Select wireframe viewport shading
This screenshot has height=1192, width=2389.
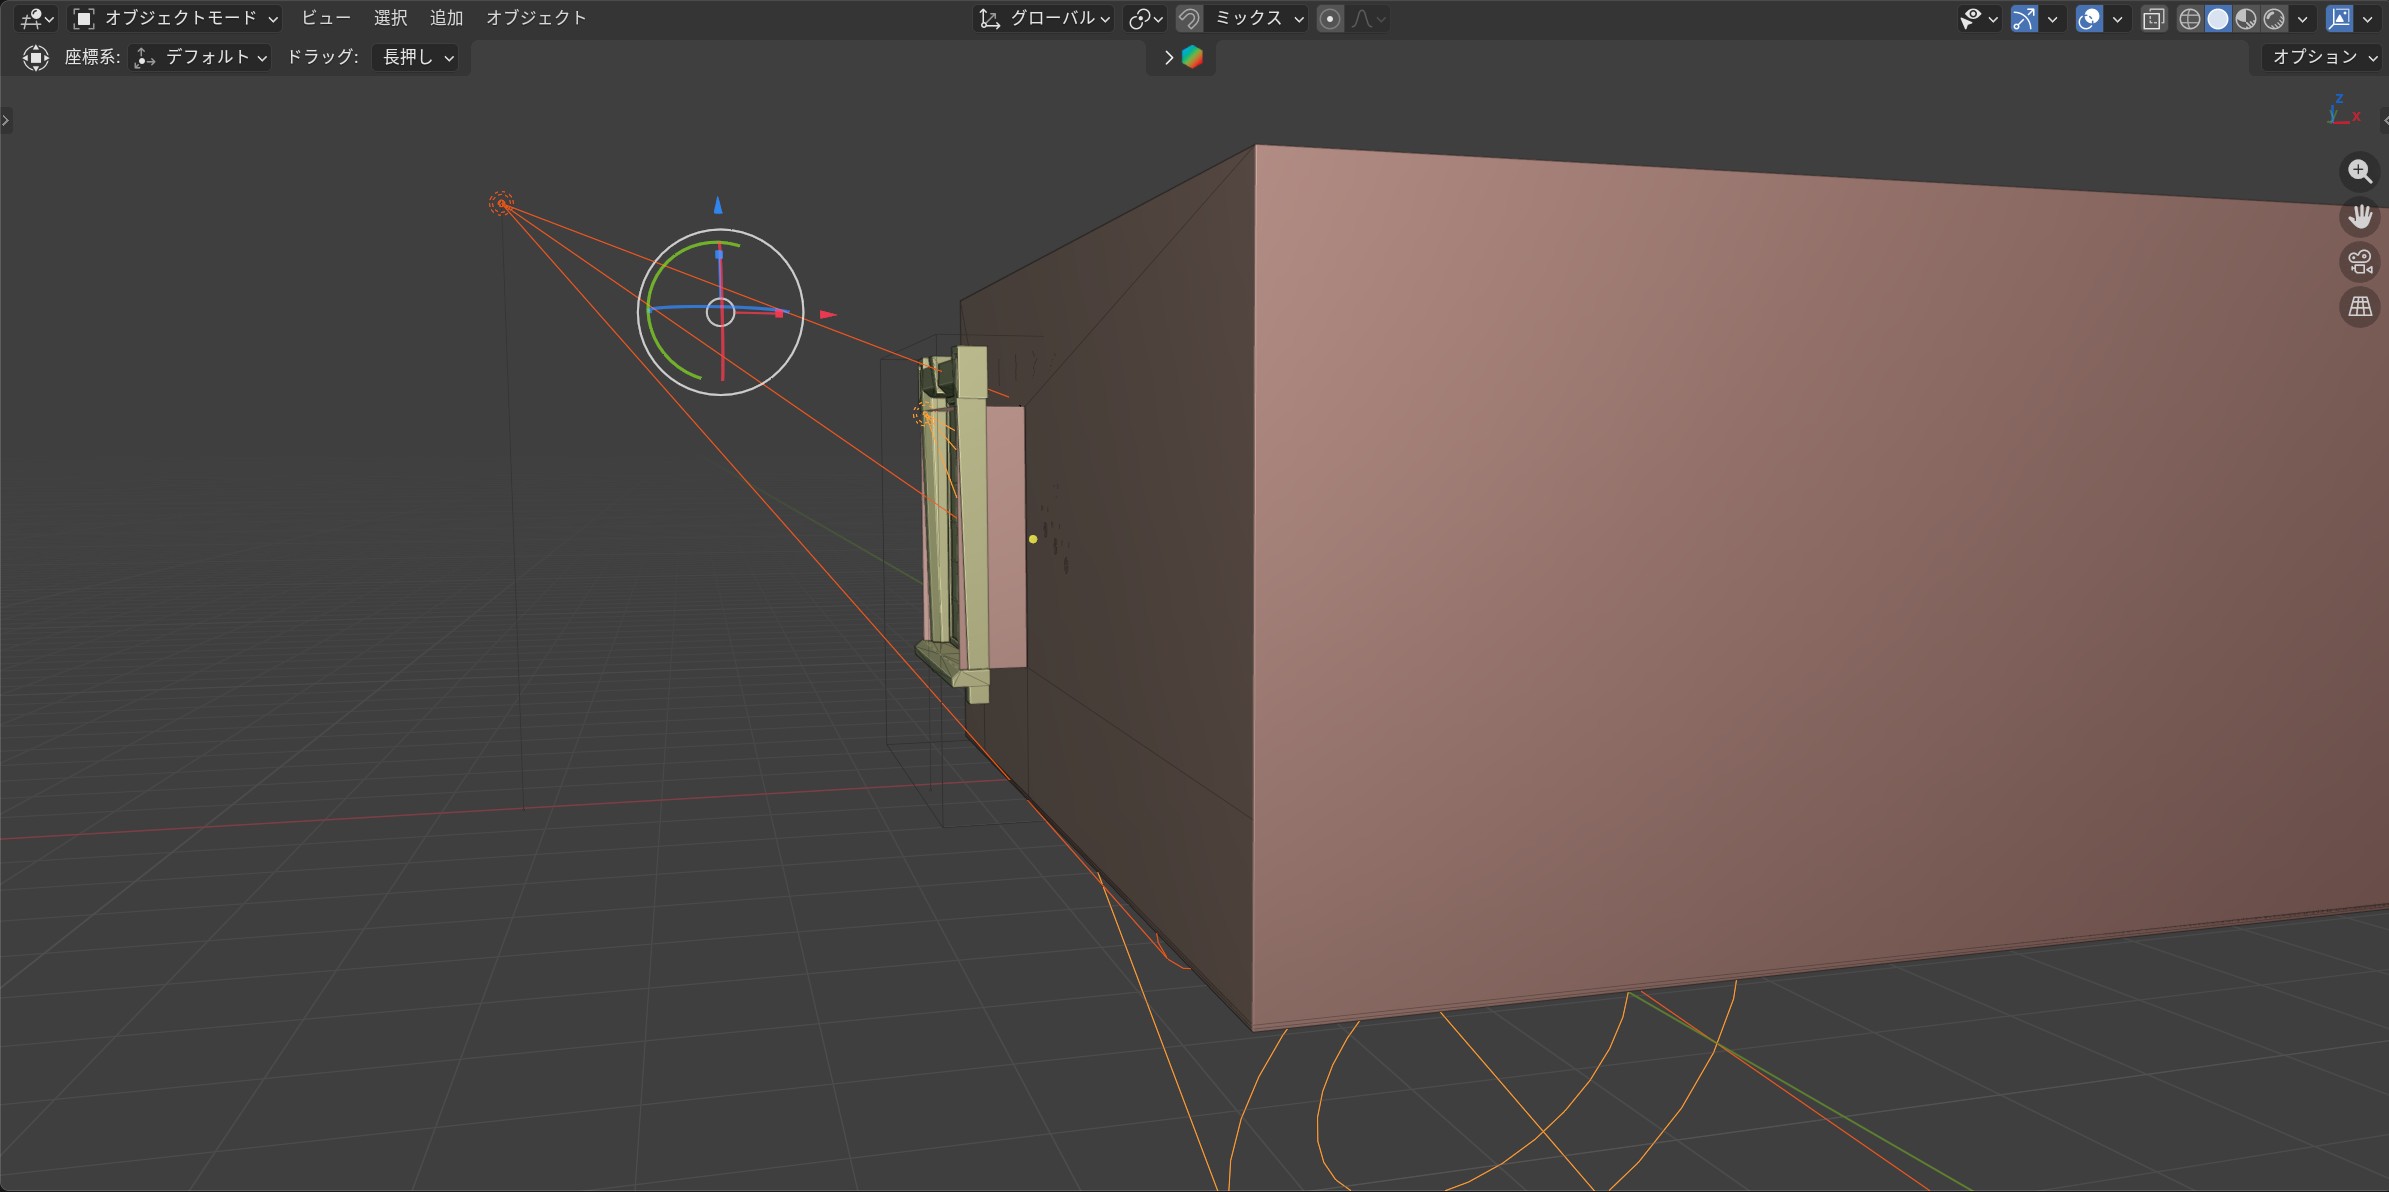2189,19
